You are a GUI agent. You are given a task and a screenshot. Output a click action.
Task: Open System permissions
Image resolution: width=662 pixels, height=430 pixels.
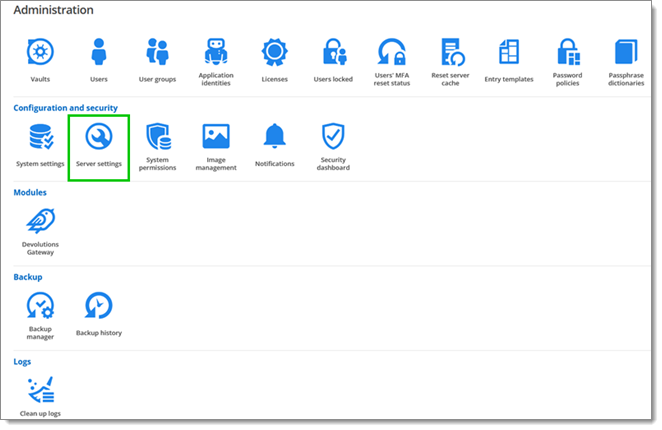click(x=158, y=137)
